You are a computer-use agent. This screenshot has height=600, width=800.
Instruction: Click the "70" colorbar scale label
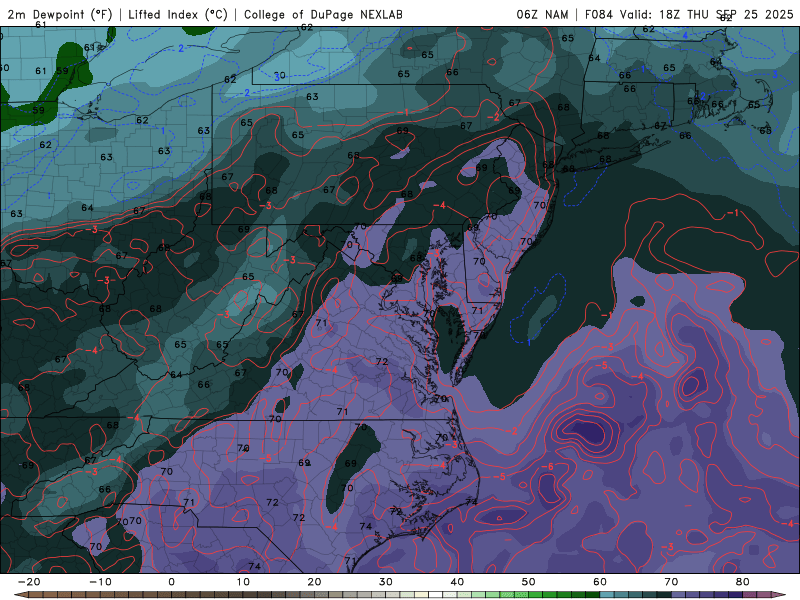point(671,582)
